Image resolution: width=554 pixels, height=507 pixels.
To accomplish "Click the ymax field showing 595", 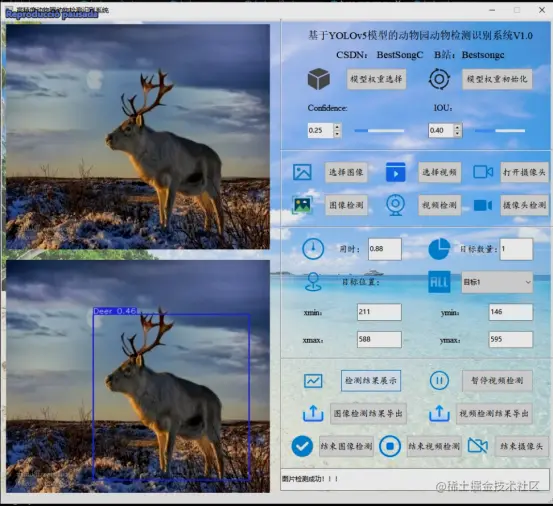I will (x=511, y=340).
